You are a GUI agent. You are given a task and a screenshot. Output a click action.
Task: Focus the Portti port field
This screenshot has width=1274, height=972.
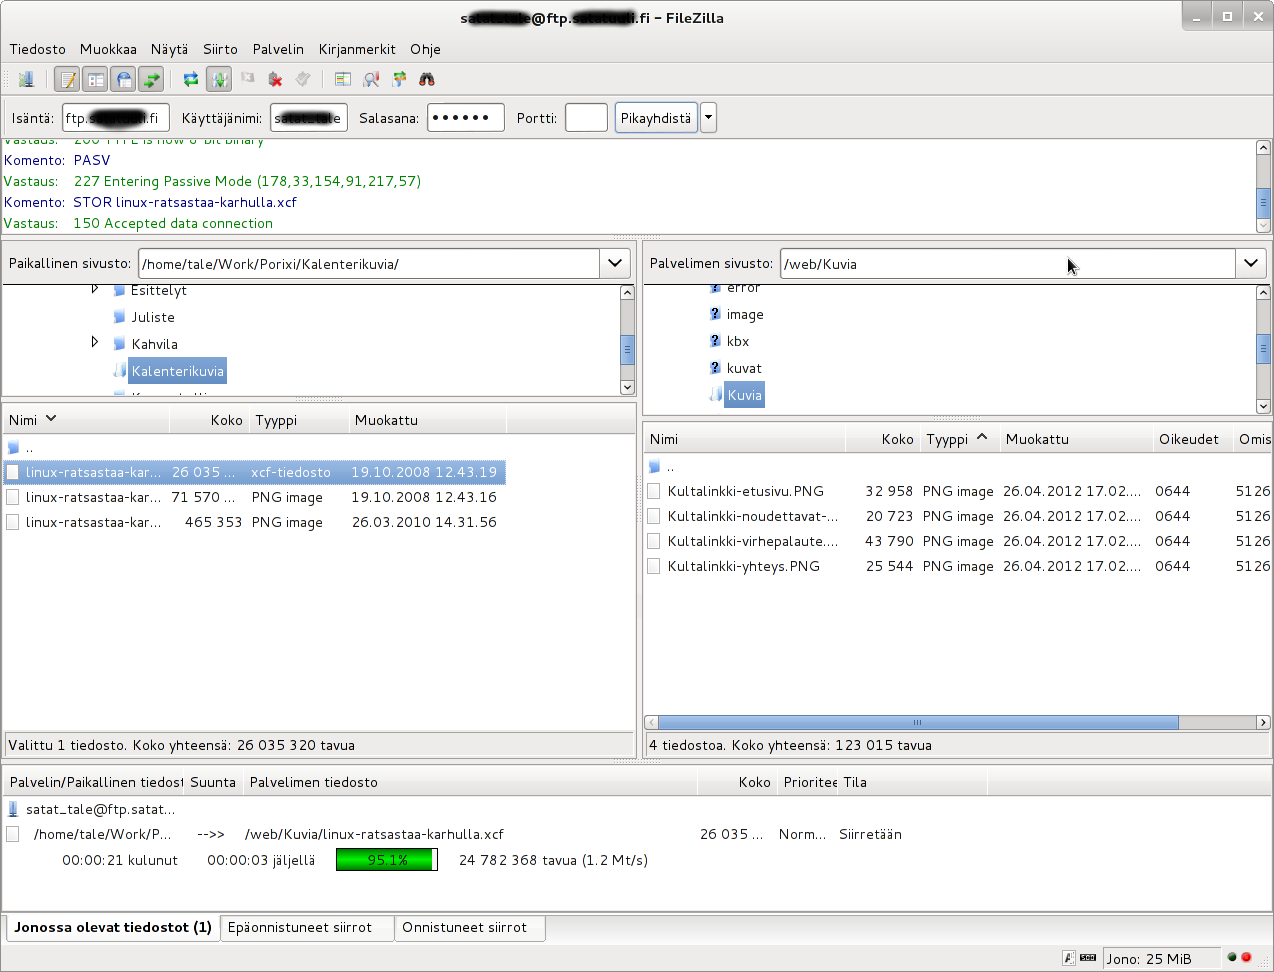(x=586, y=118)
